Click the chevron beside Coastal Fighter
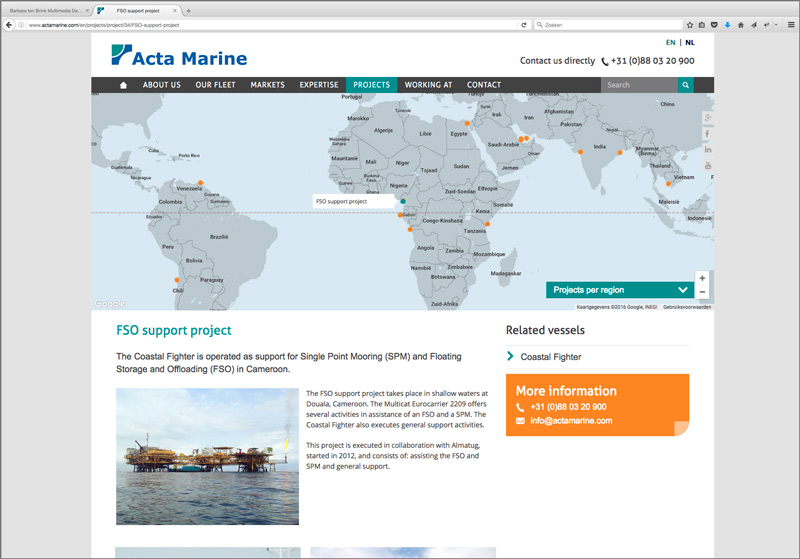Viewport: 800px width, 559px height. [510, 356]
